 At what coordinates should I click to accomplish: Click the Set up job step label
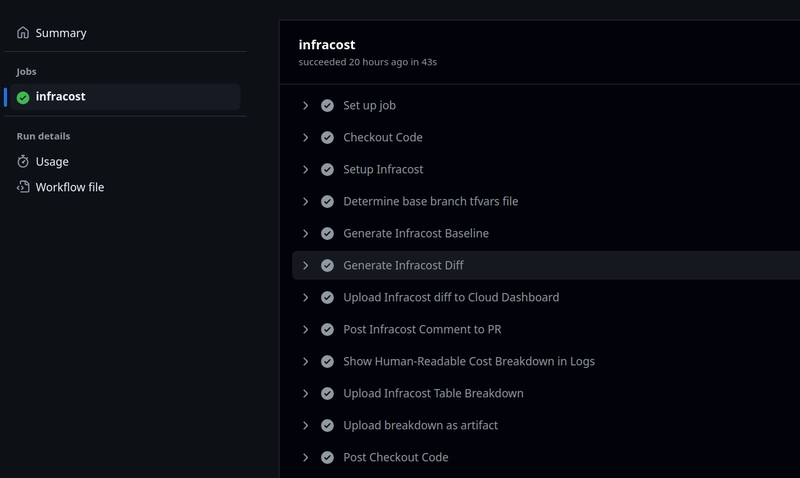coord(369,106)
